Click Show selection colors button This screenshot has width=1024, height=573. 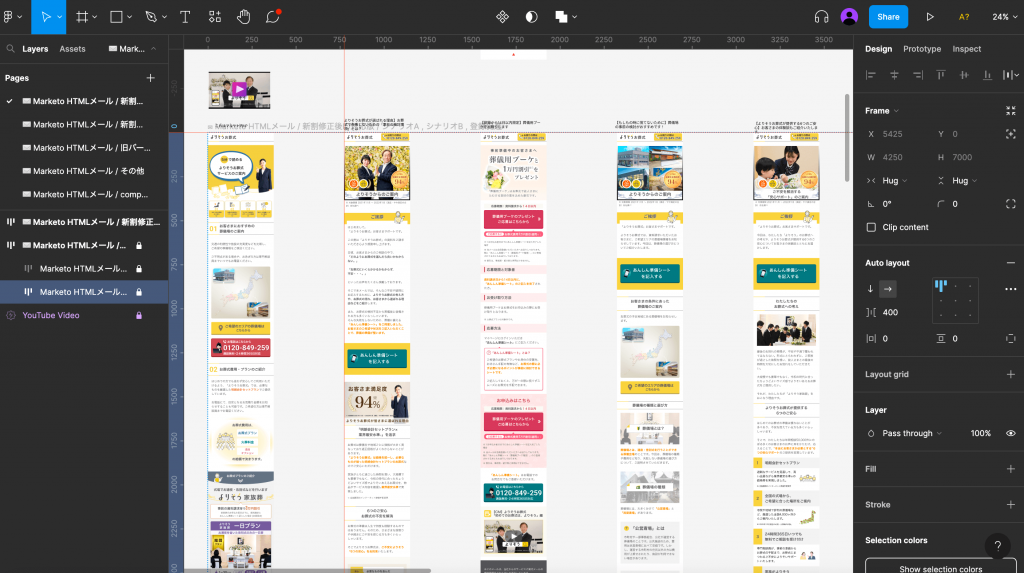(x=940, y=568)
